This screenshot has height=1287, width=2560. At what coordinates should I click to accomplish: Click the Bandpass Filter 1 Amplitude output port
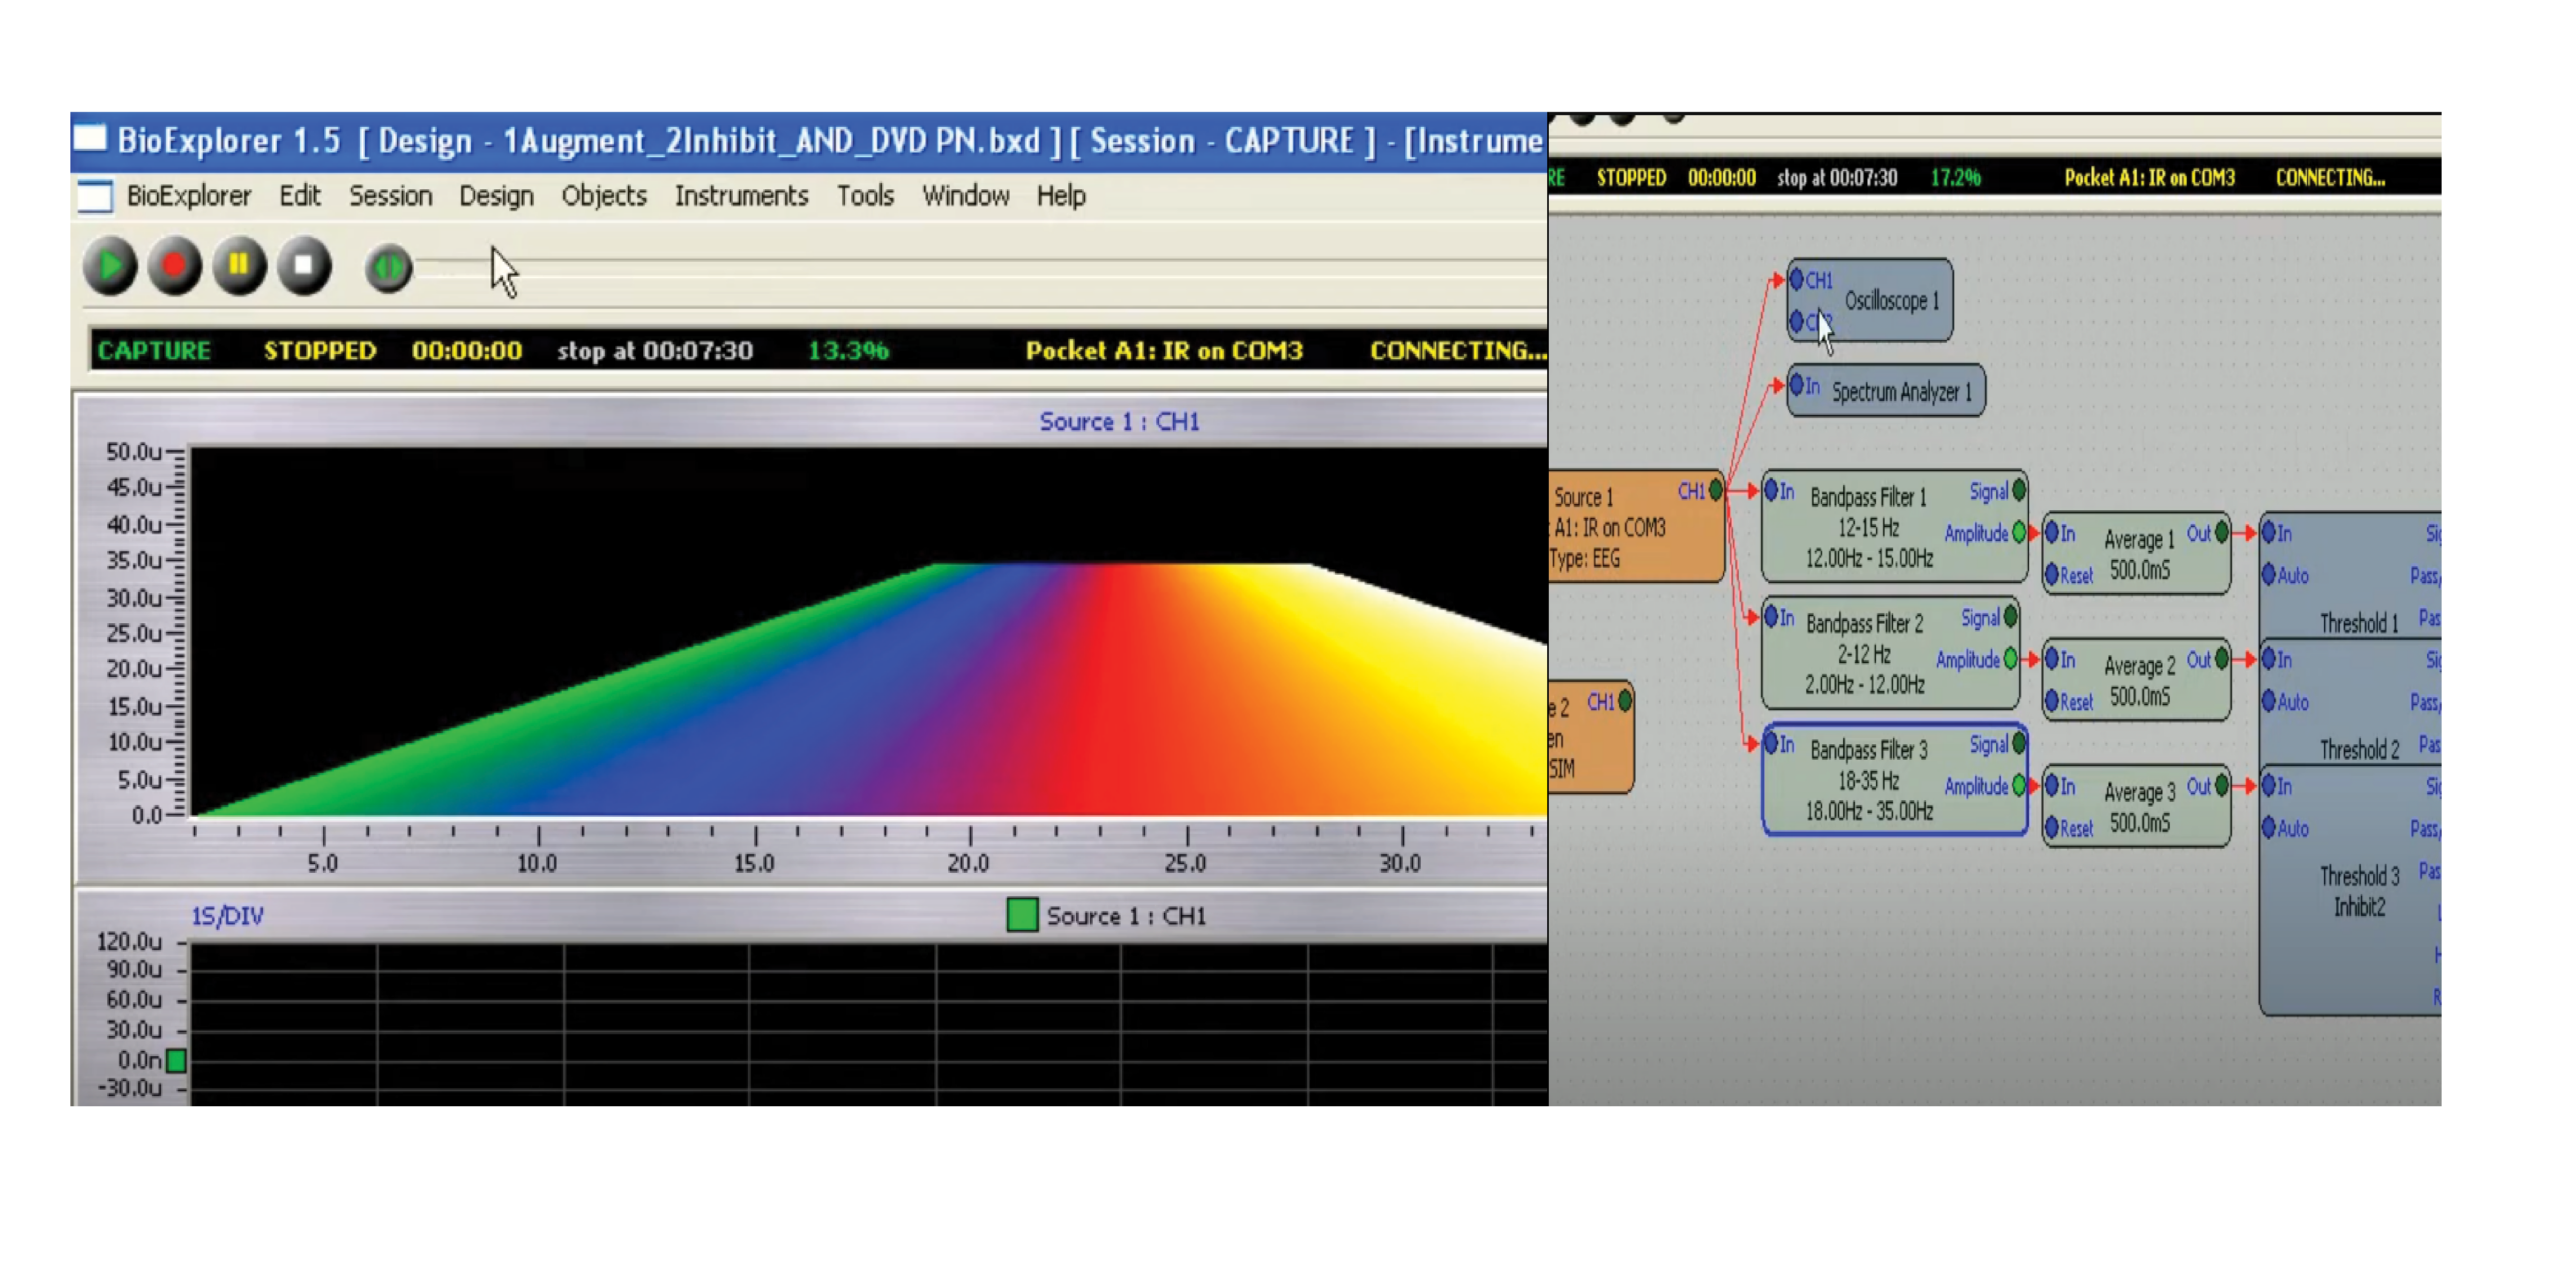[2018, 533]
